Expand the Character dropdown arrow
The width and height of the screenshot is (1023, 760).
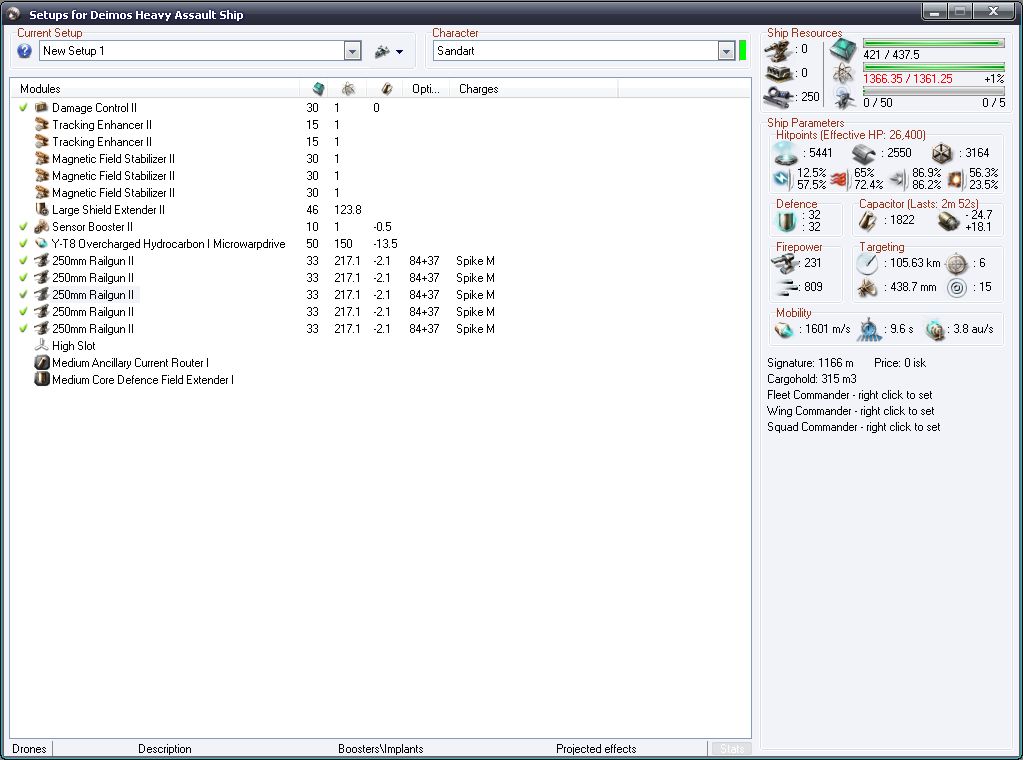click(x=726, y=51)
